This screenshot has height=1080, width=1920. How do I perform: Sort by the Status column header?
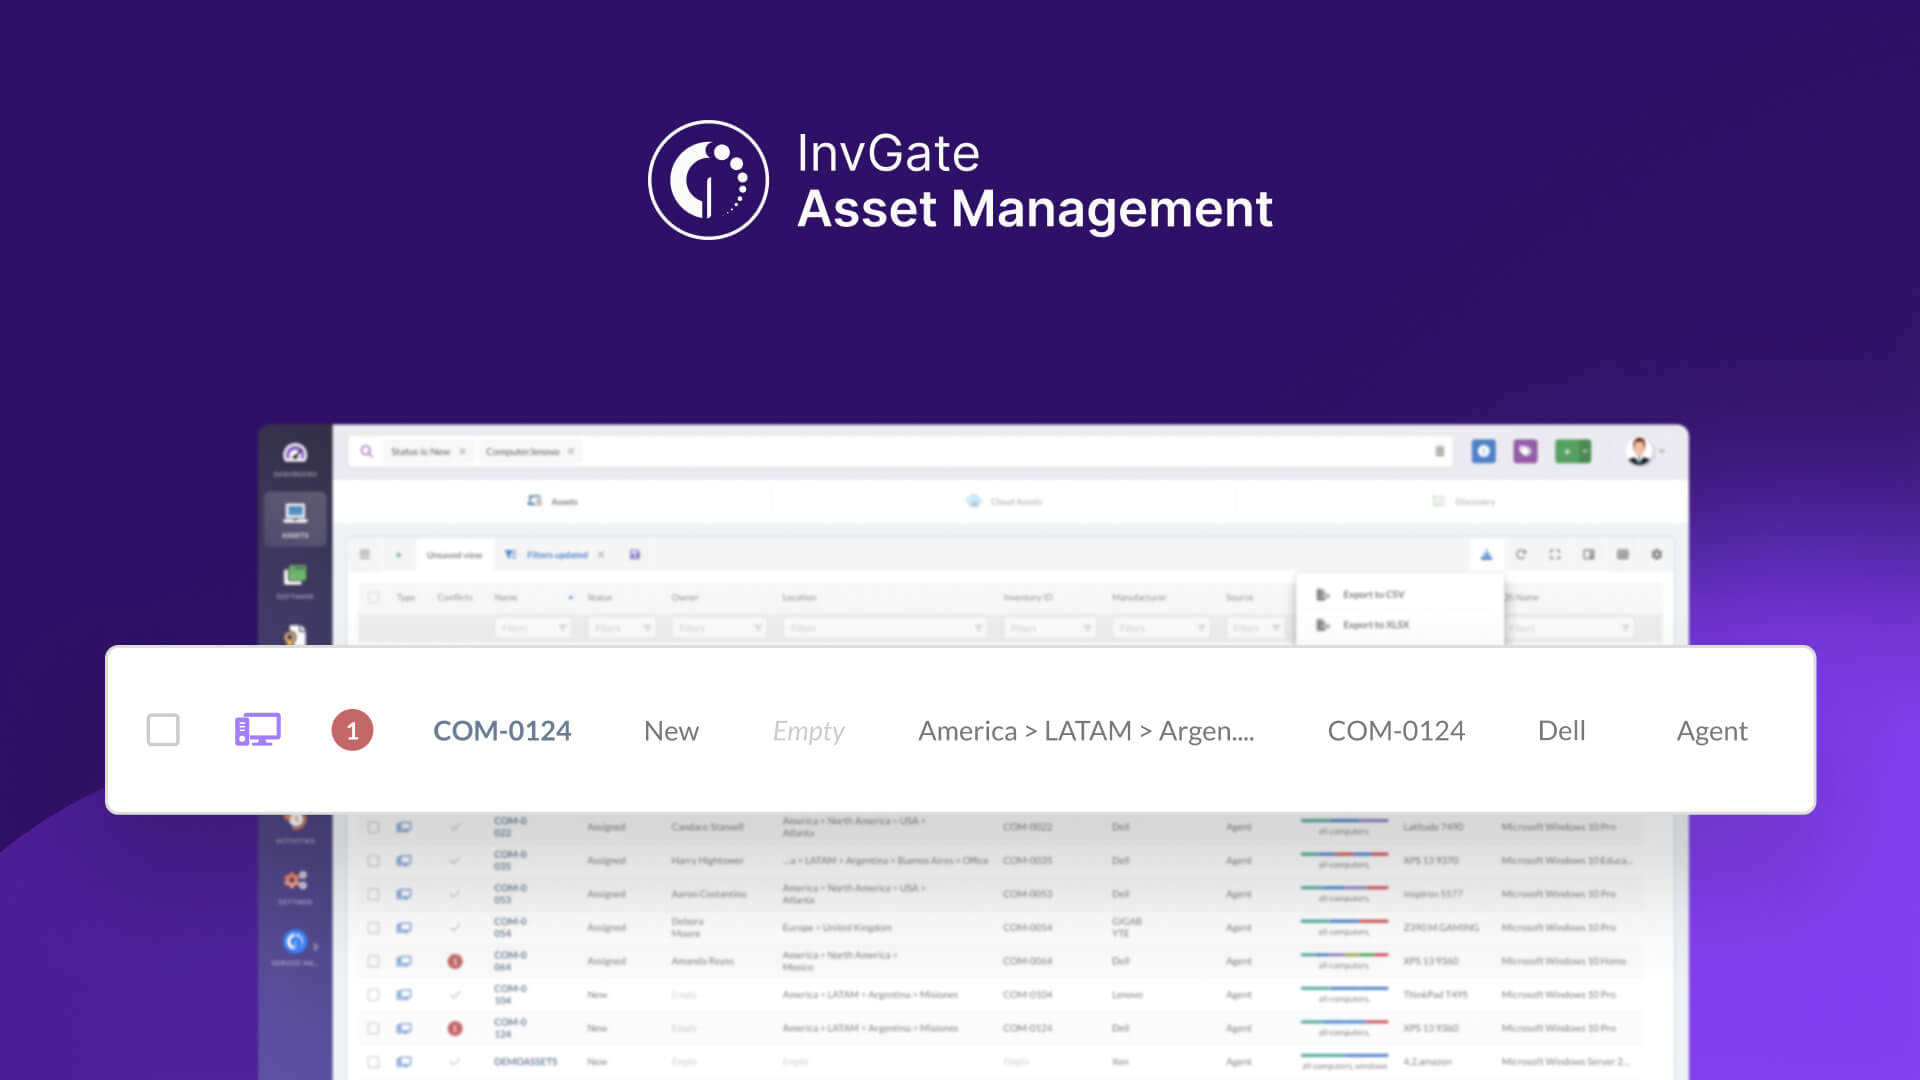599,597
